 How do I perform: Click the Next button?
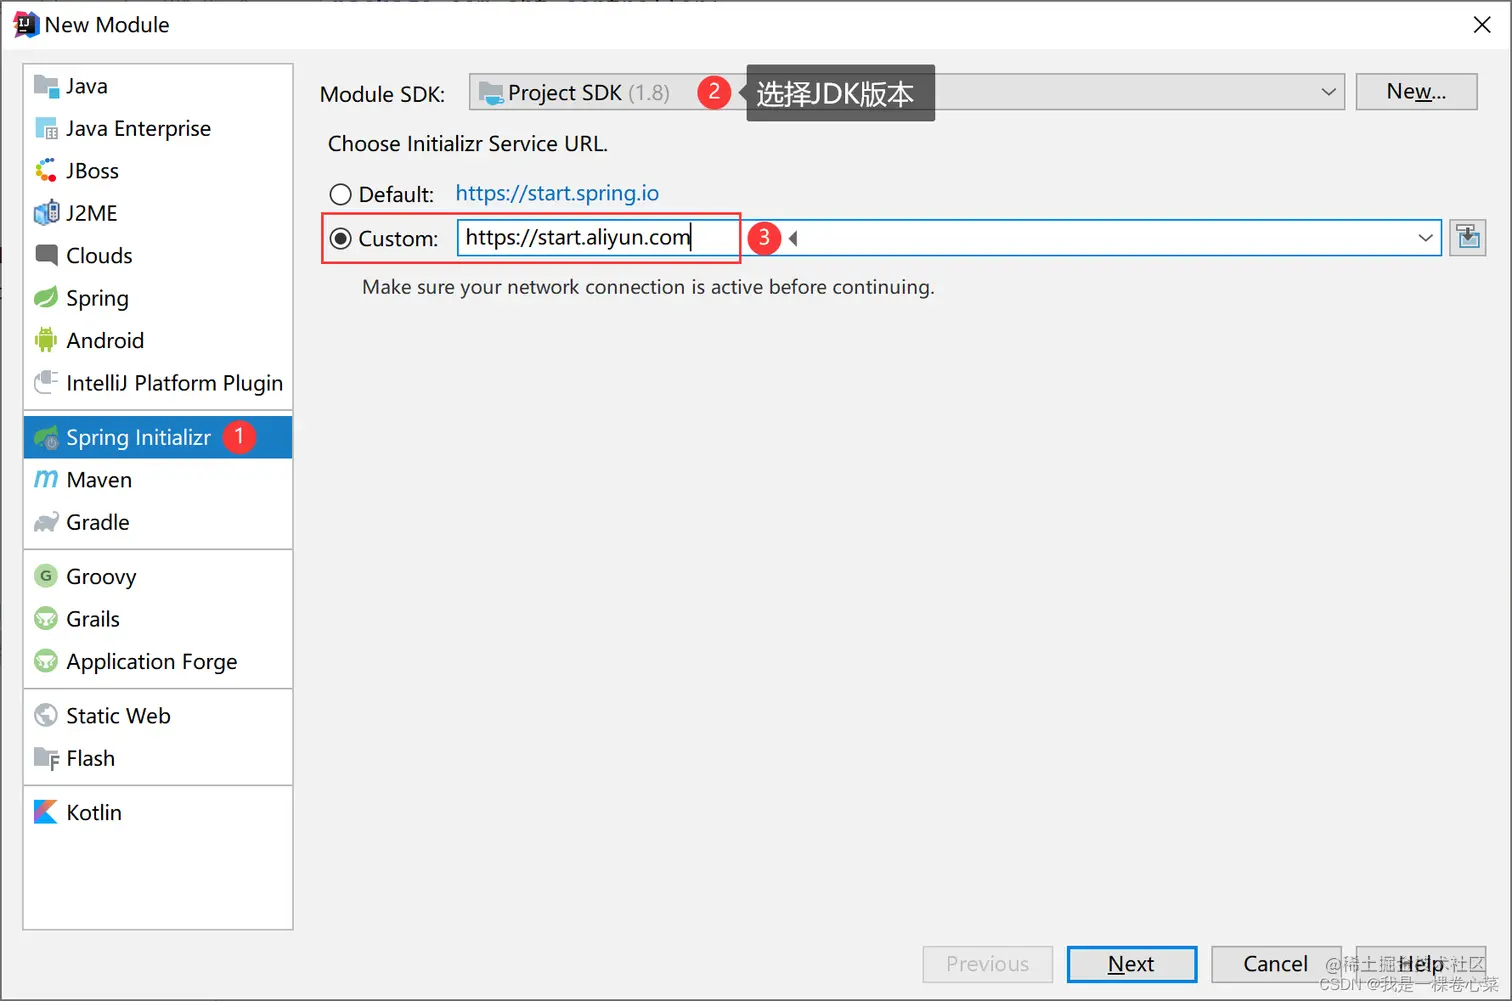click(x=1131, y=964)
